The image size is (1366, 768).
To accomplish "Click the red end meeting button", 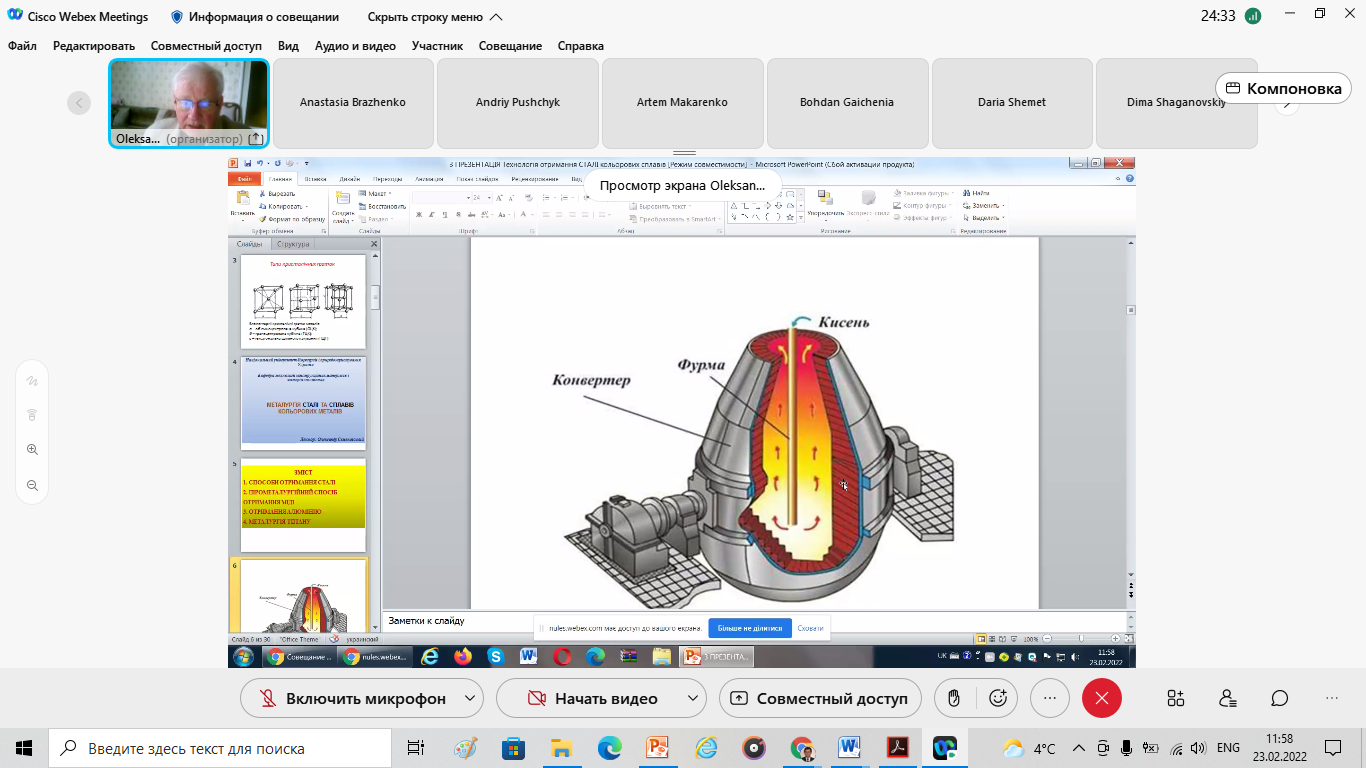I will [1102, 698].
